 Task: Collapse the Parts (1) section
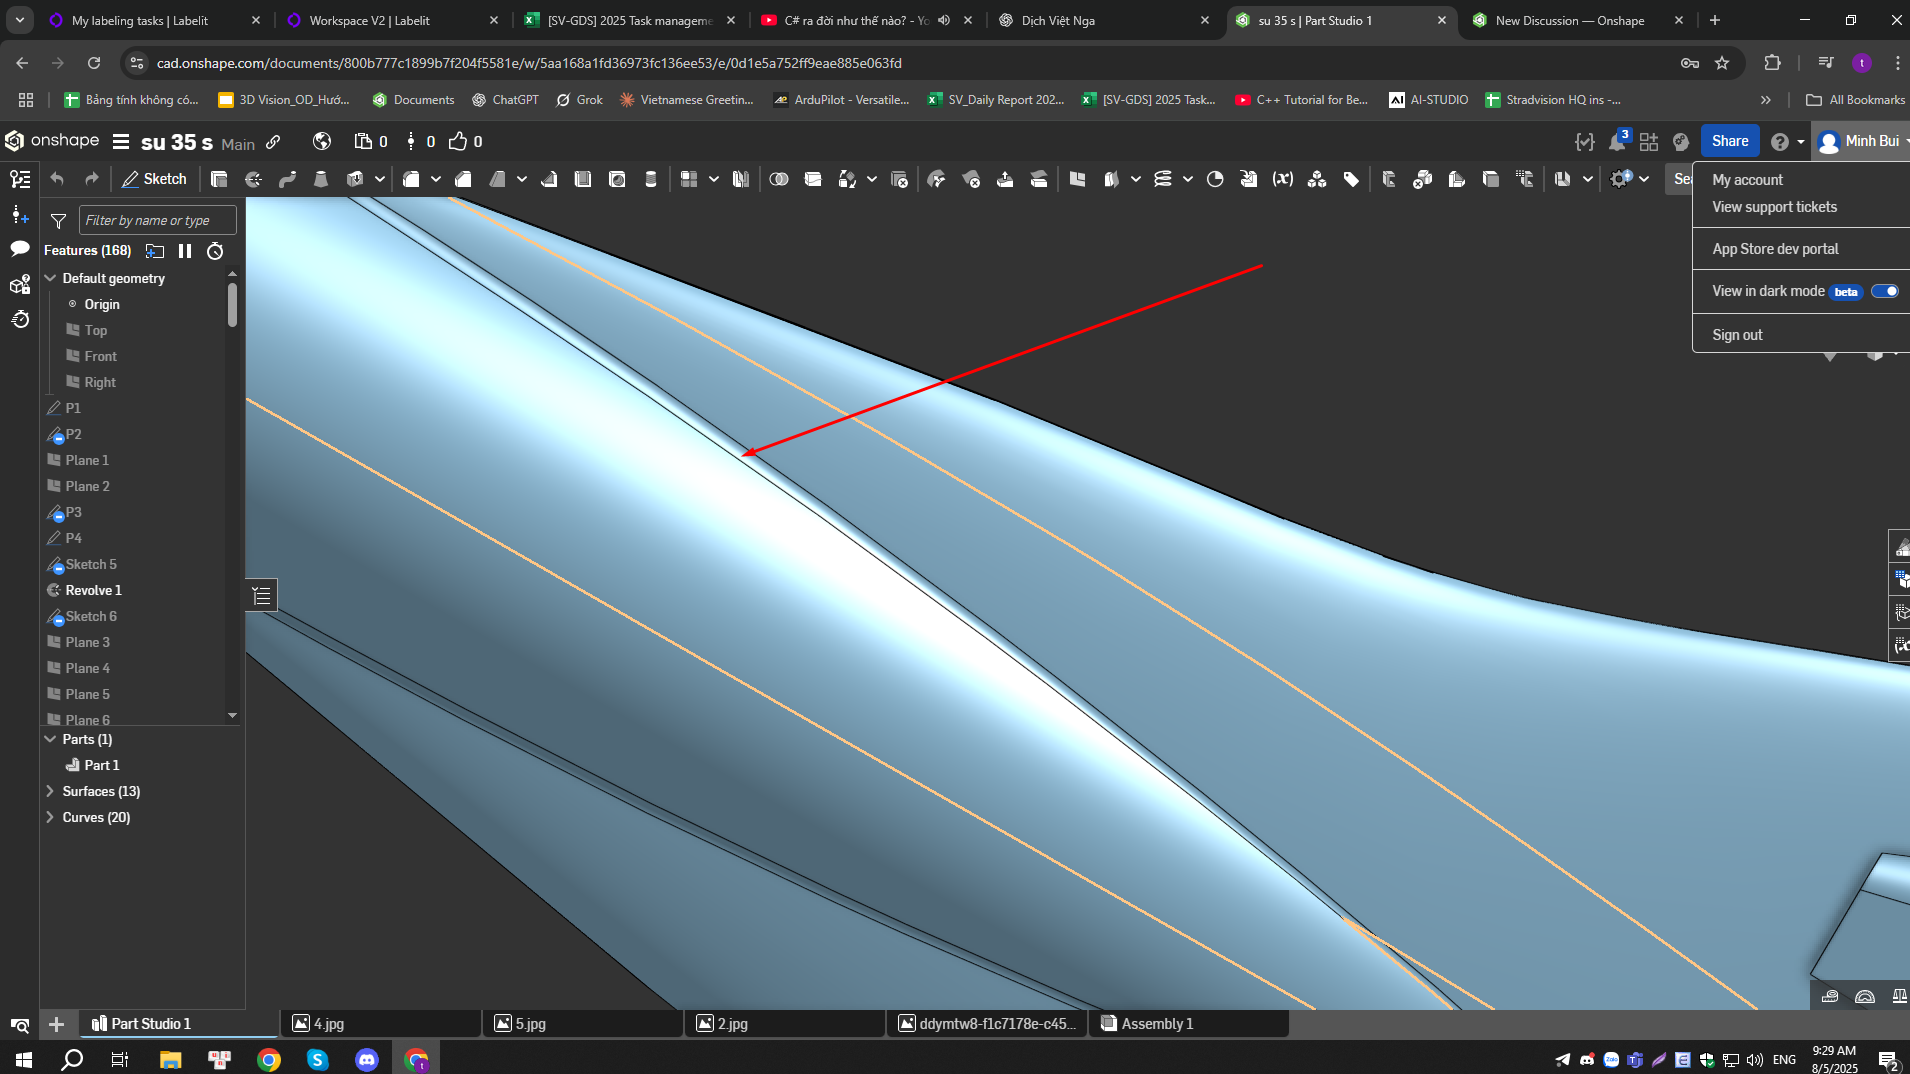[x=50, y=739]
